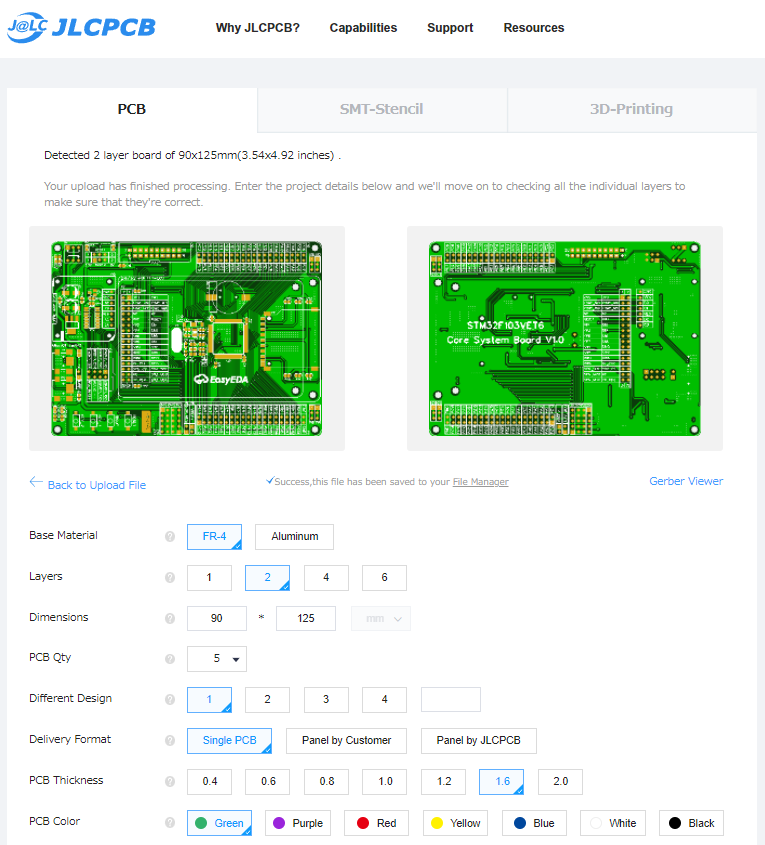The image size is (765, 845).
Task: Select 3 for Different Design
Action: tap(326, 699)
